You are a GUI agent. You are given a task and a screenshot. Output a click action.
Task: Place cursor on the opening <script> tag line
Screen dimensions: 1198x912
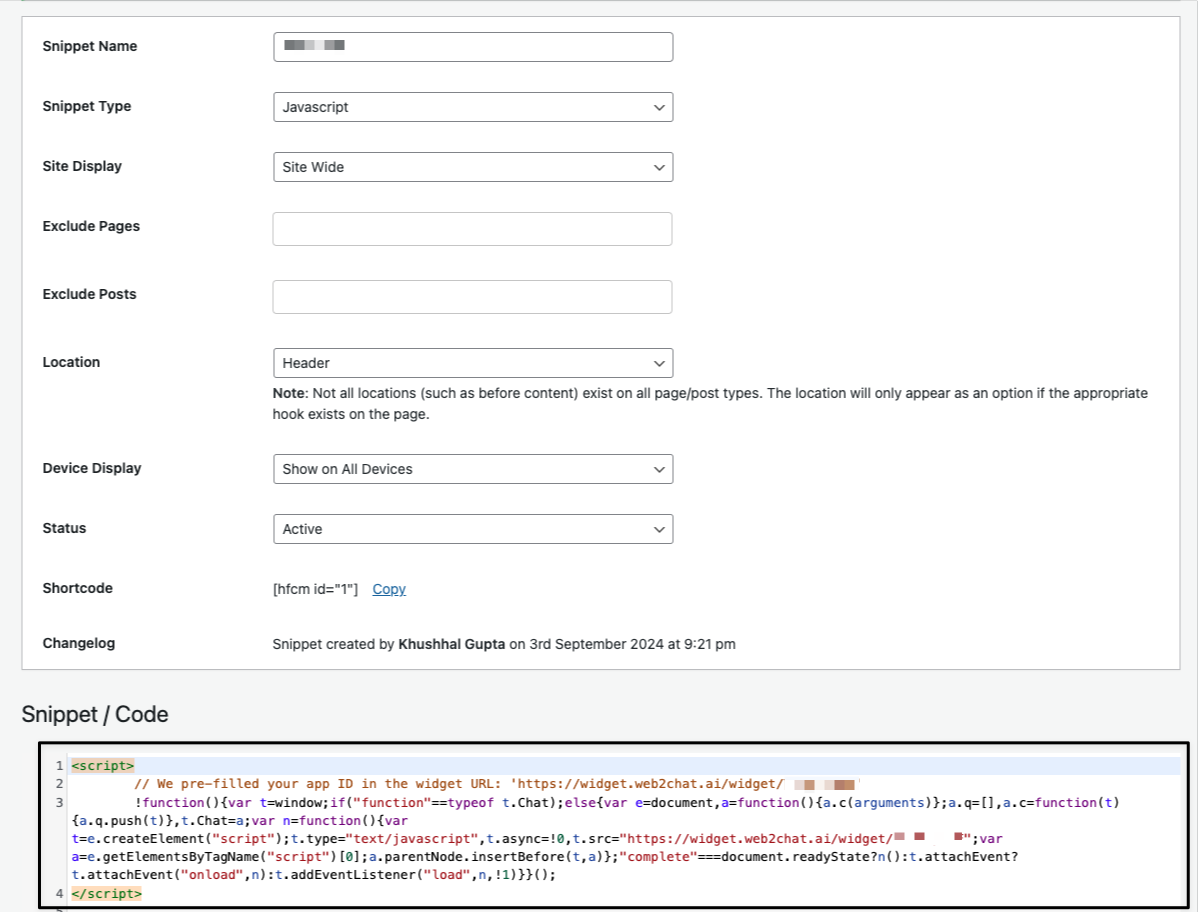click(103, 765)
